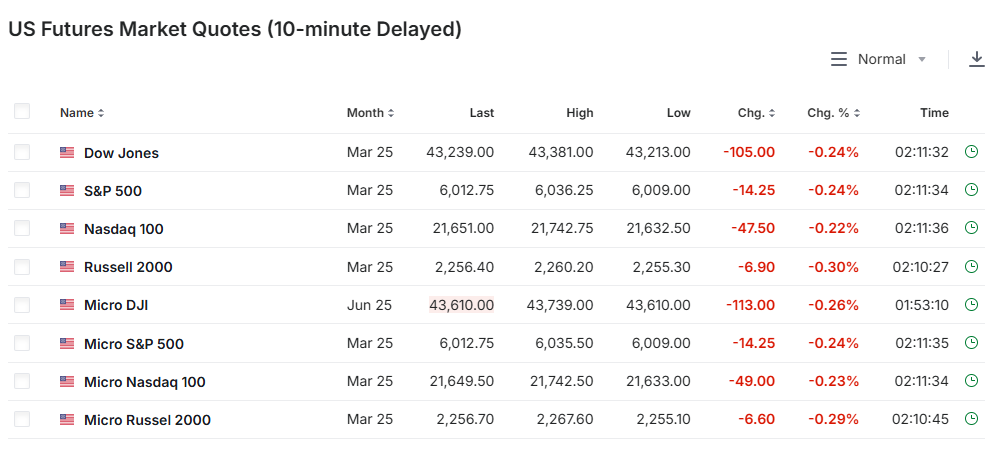
Task: Sort the table by Name column
Action: (82, 113)
